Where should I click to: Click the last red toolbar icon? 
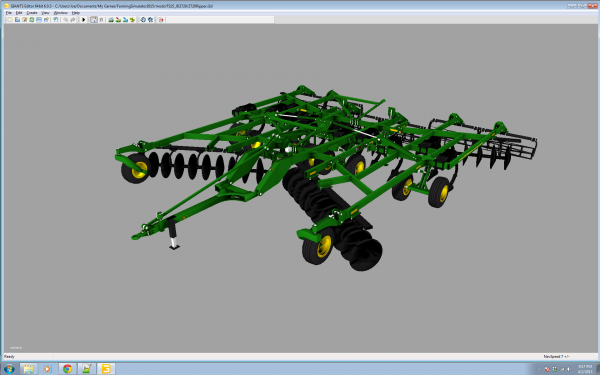[161, 20]
